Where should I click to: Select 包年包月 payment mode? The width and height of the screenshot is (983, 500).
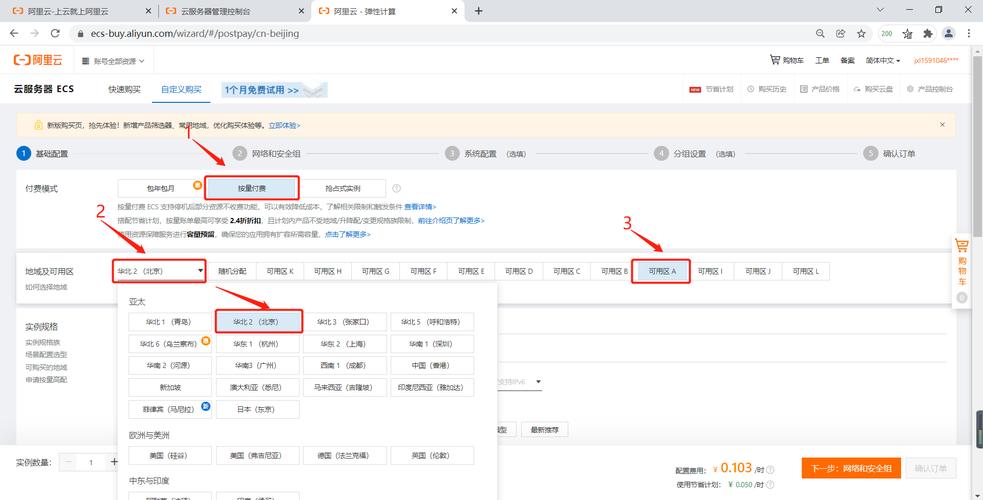160,188
